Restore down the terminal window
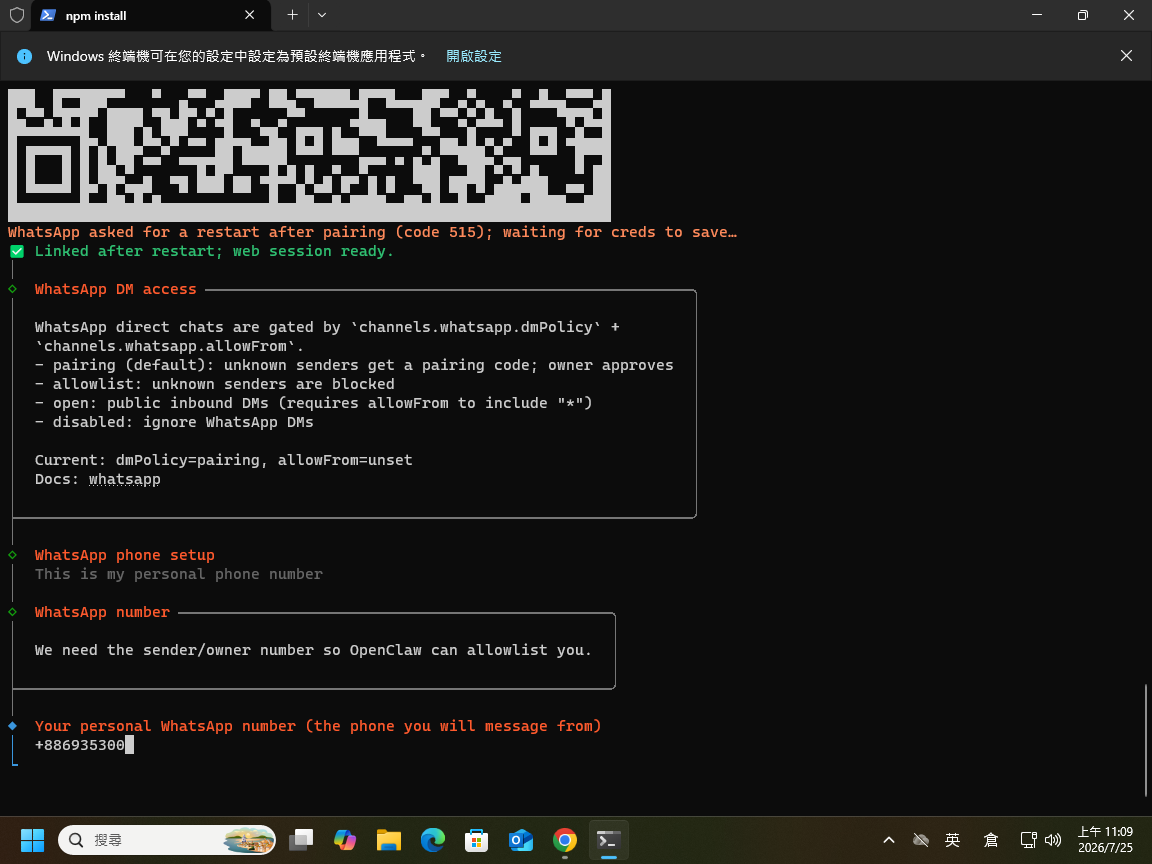Image resolution: width=1152 pixels, height=864 pixels. click(x=1083, y=15)
